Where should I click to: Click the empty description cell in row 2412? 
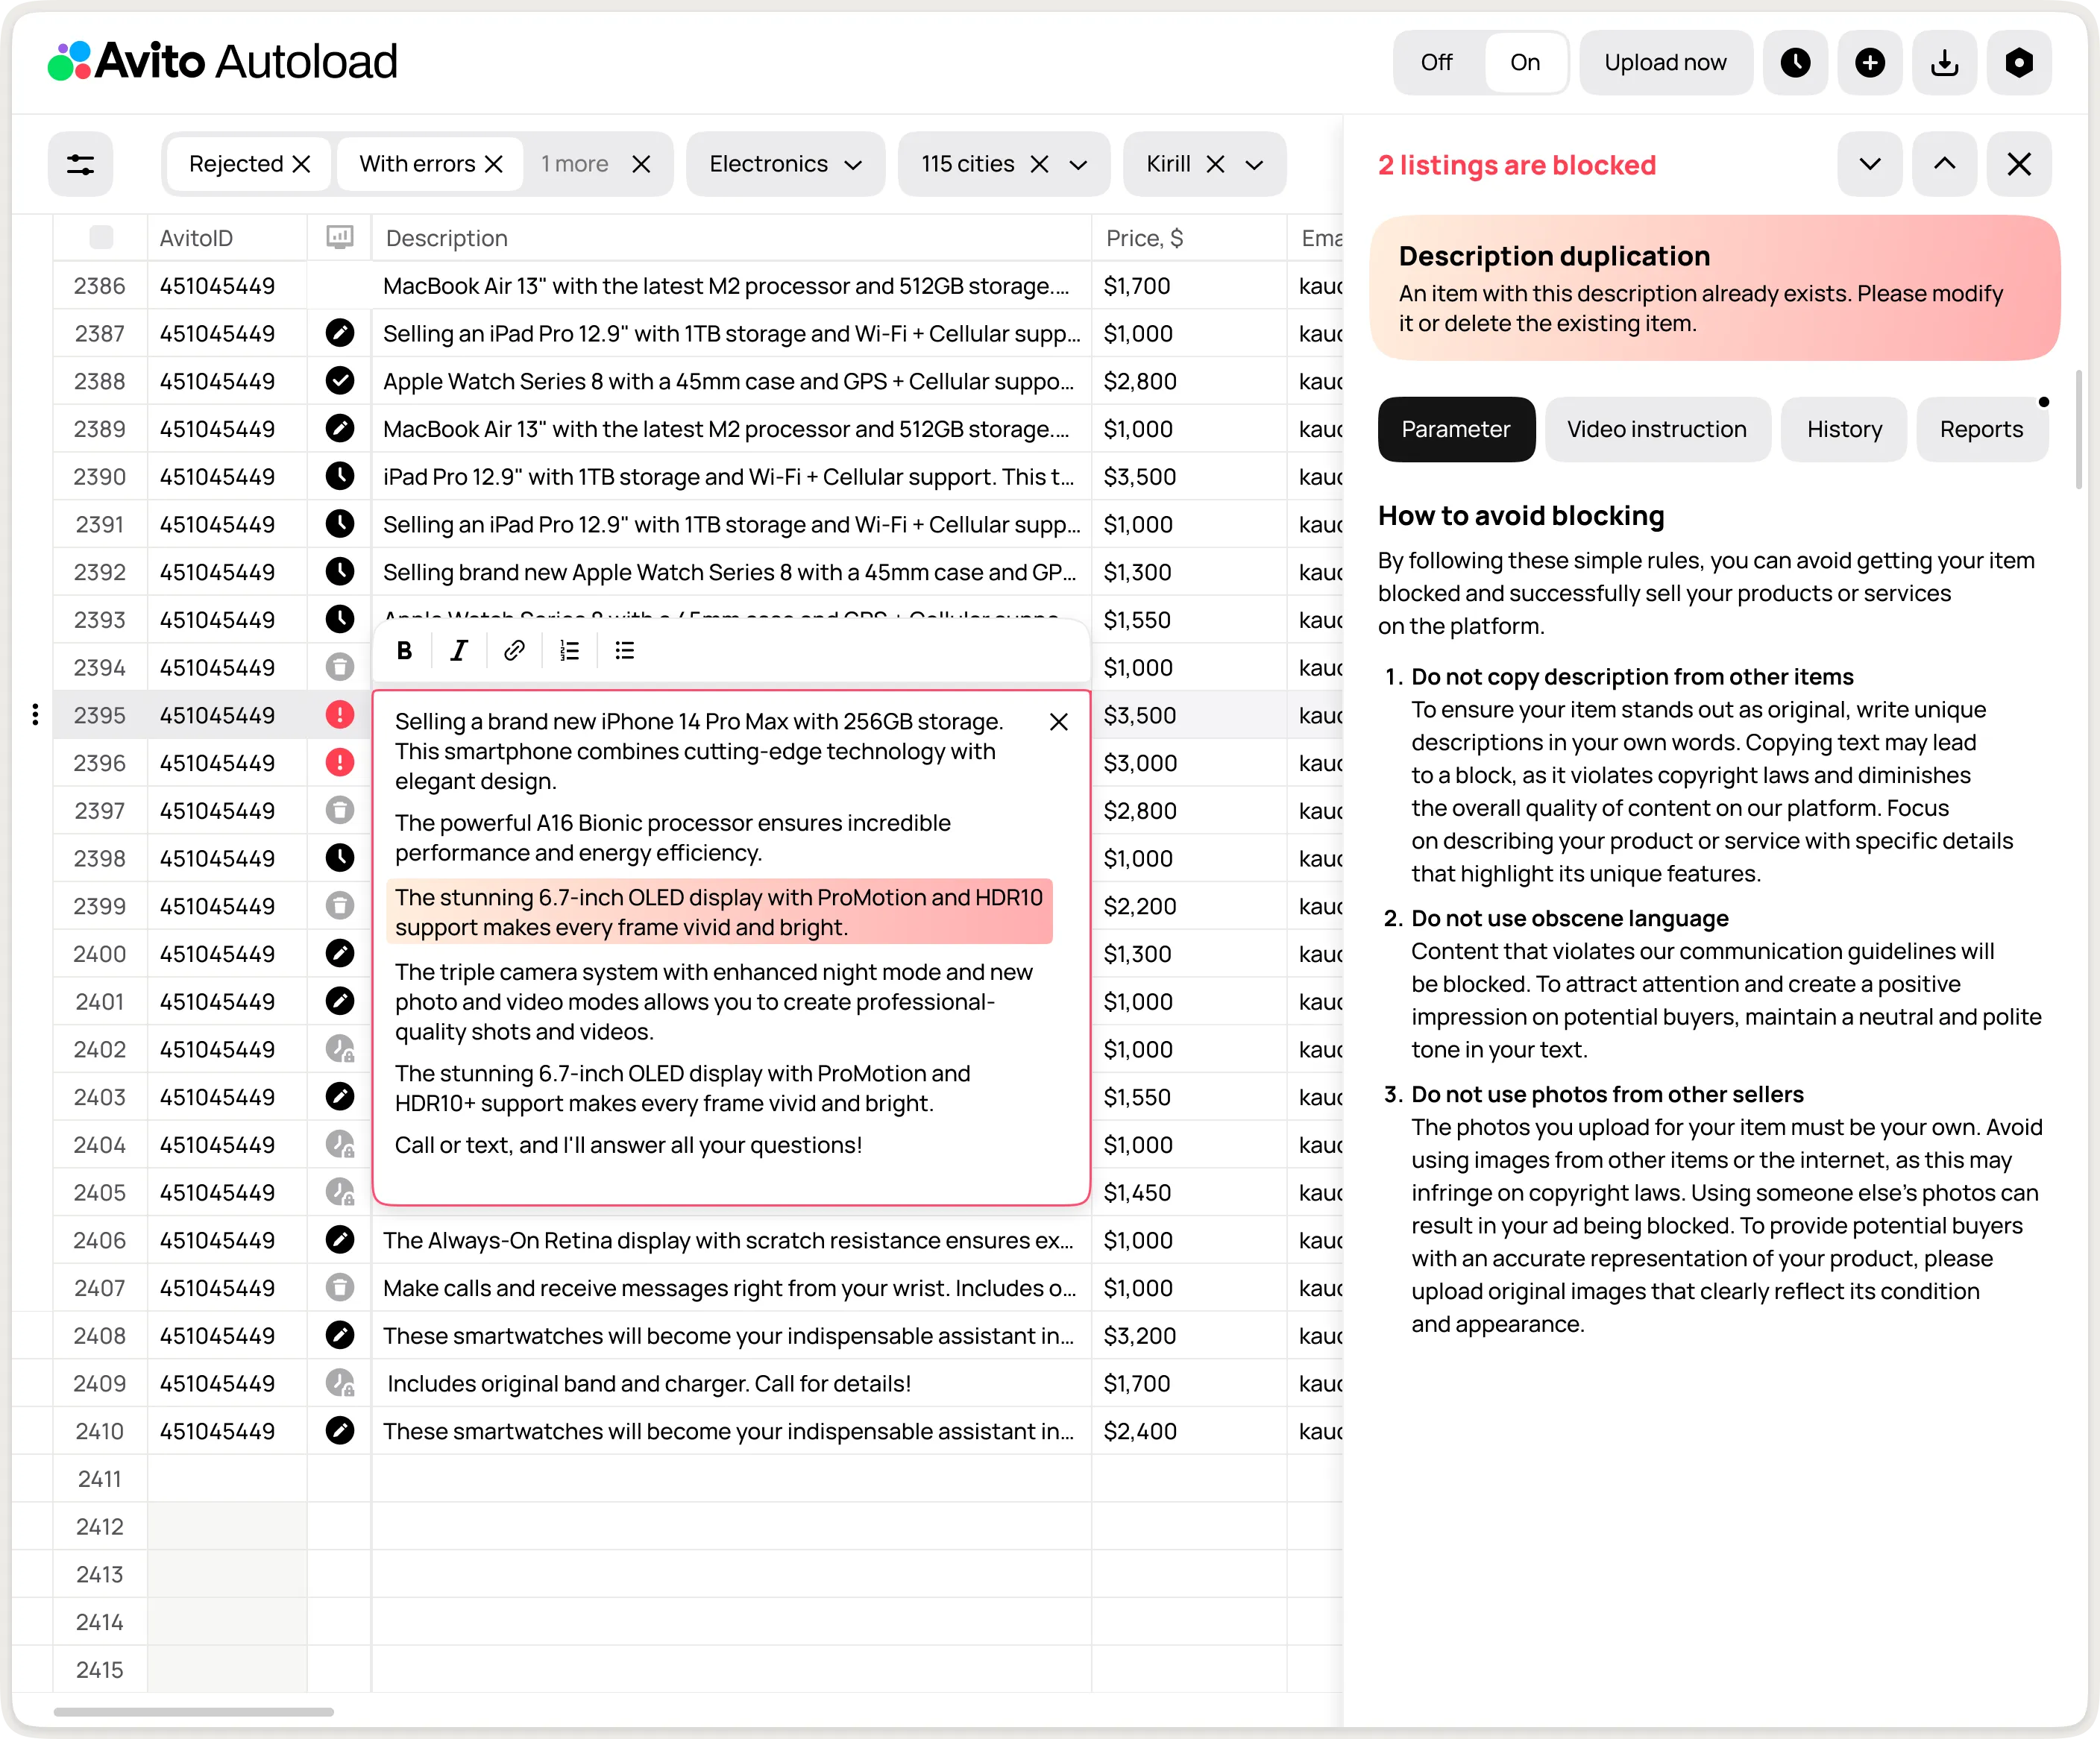pyautogui.click(x=731, y=1526)
